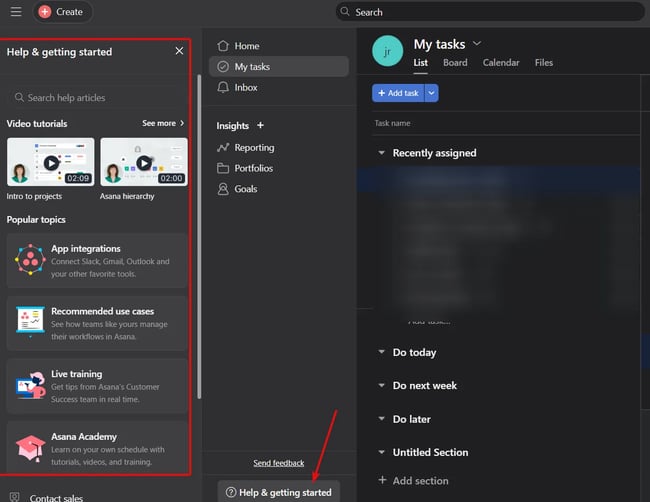Screen dimensions: 650x502
Task: Click the Create button
Action: point(62,12)
